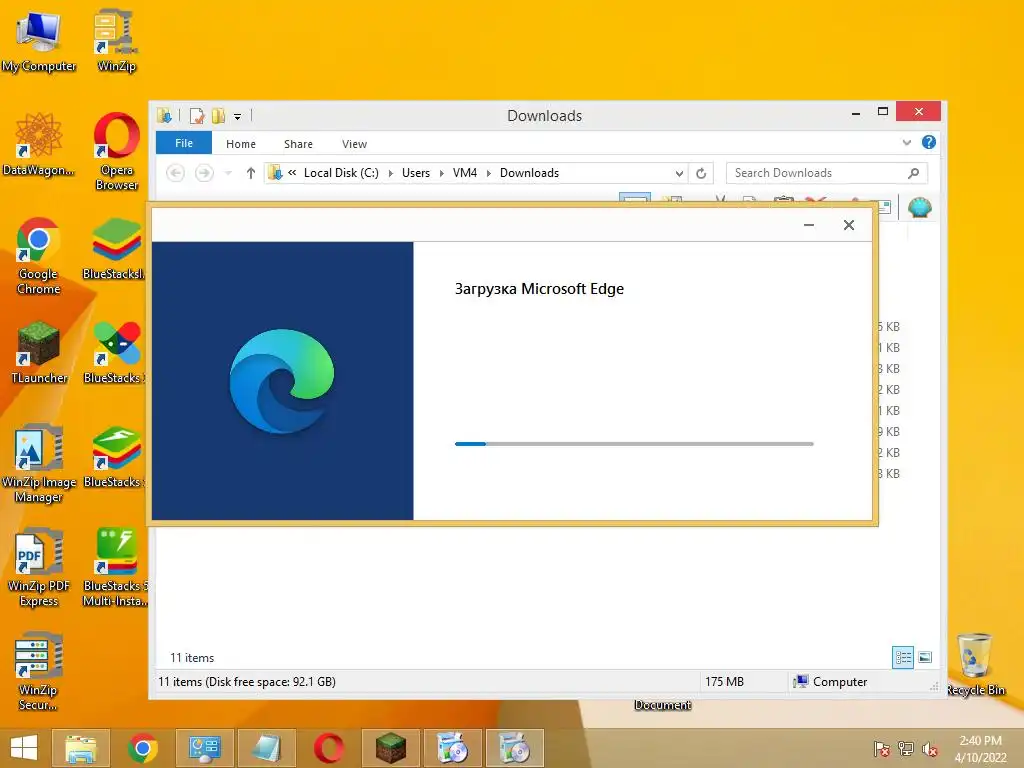Viewport: 1024px width, 768px height.
Task: Open File Explorer from the taskbar
Action: (81, 748)
